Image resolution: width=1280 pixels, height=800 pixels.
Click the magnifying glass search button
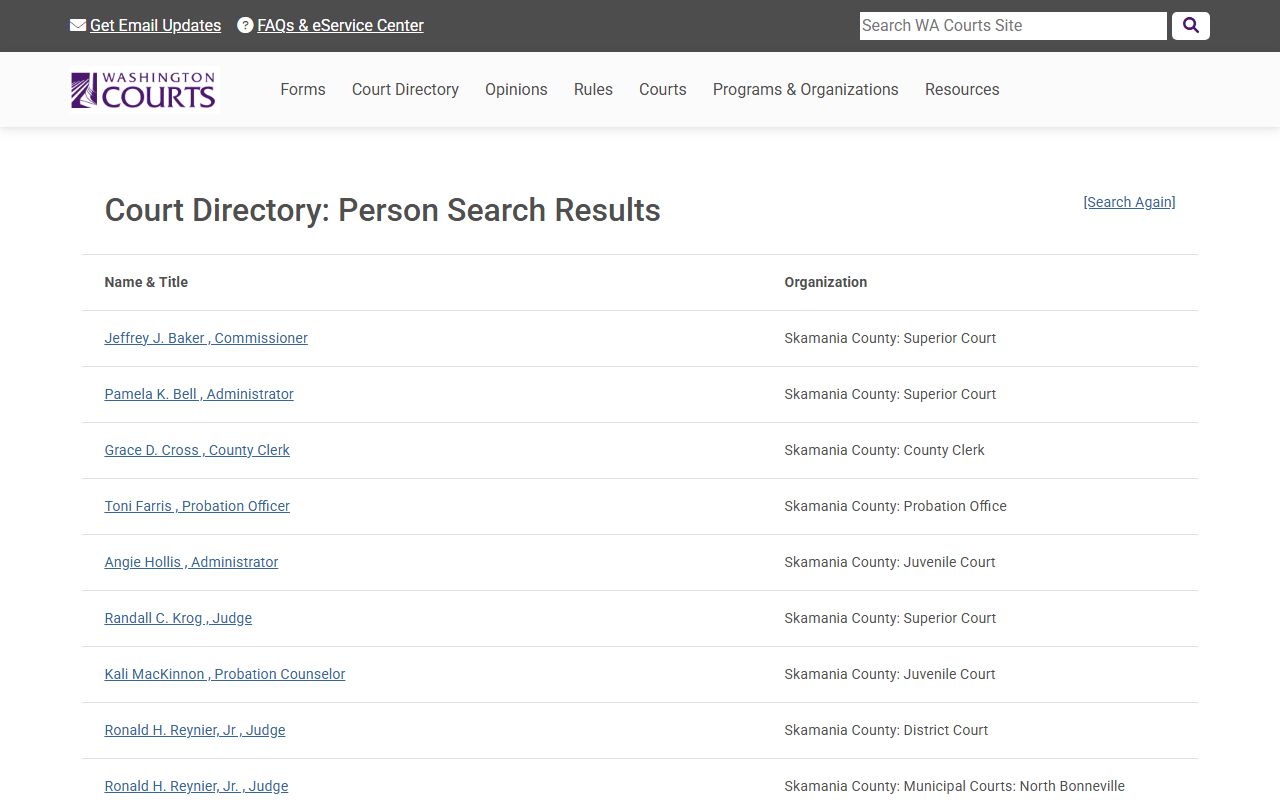click(x=1190, y=26)
